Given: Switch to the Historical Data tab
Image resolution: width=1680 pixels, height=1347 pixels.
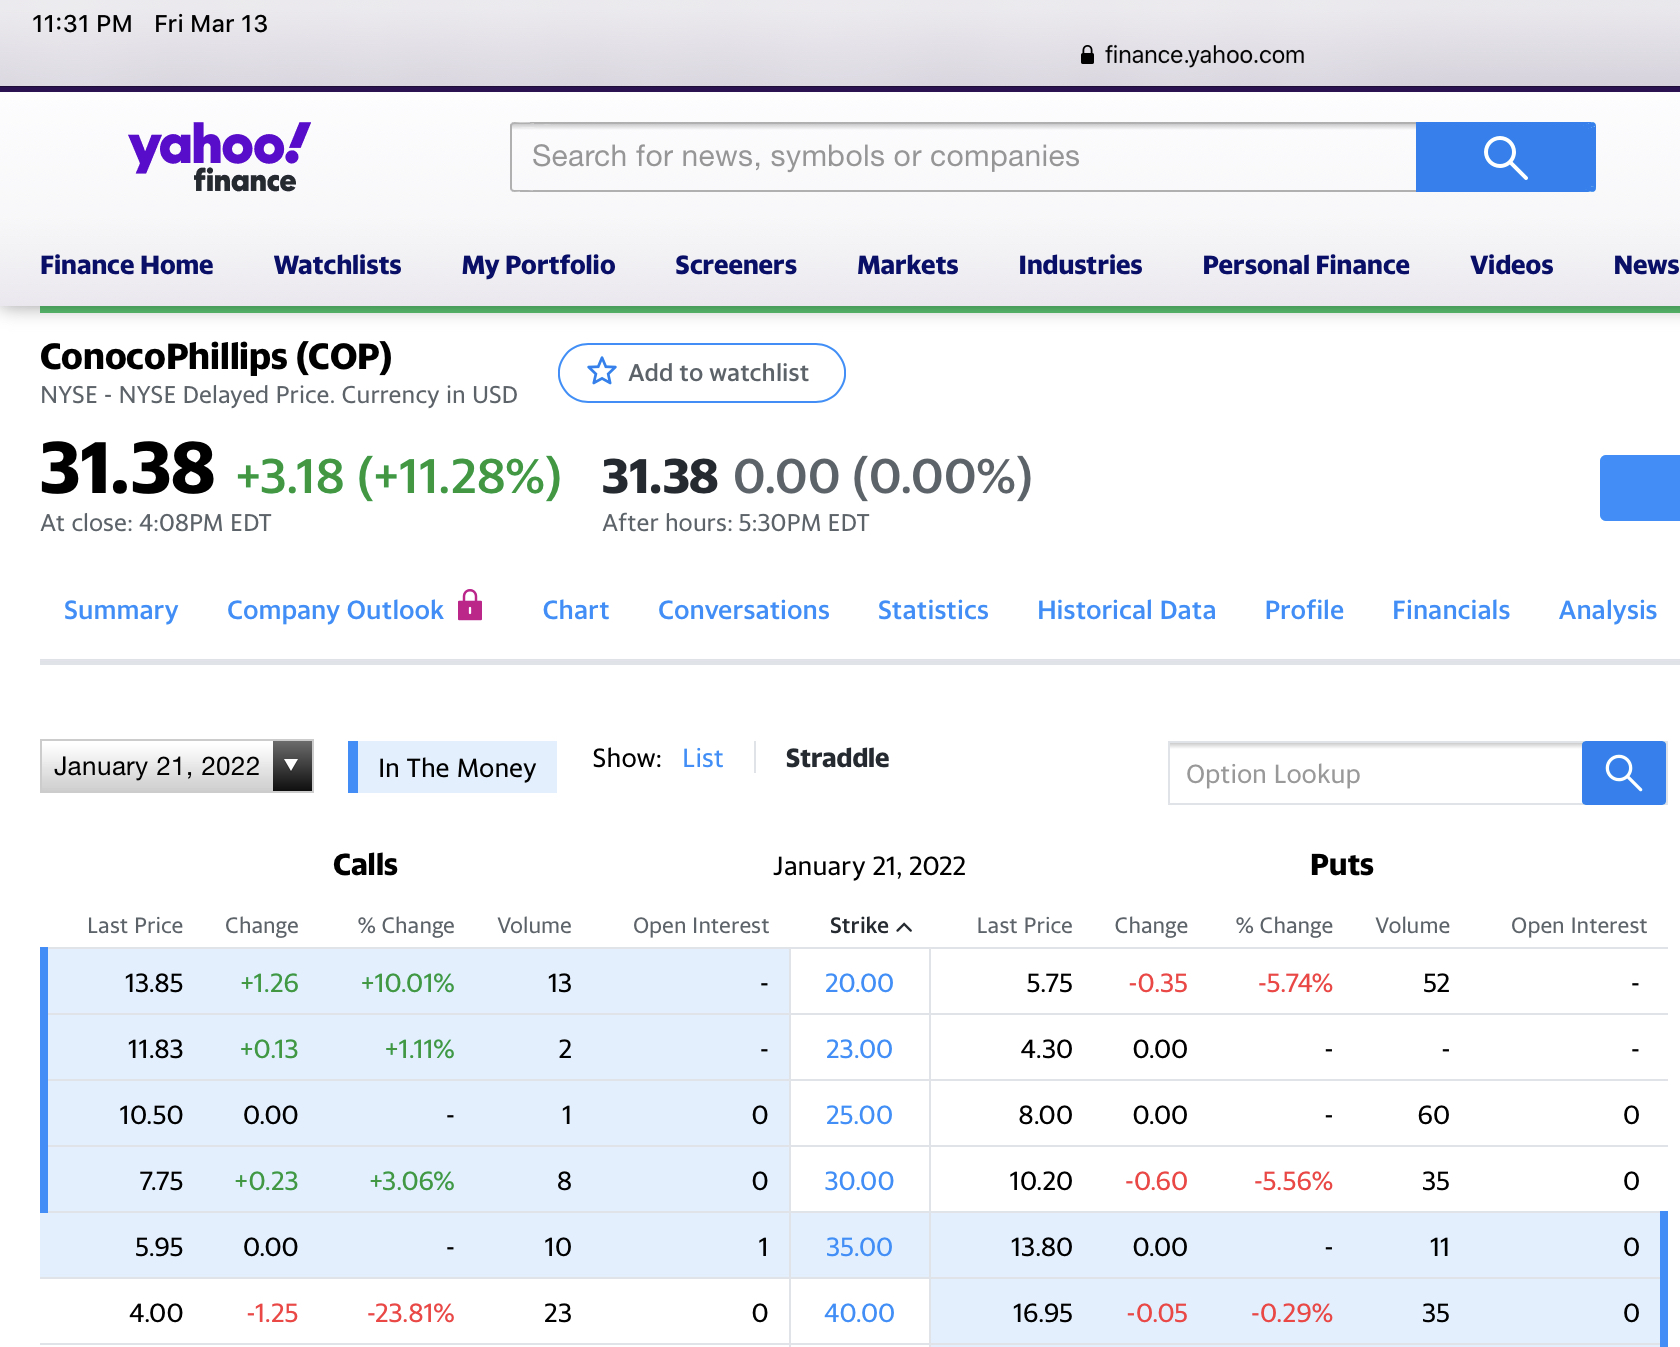Looking at the screenshot, I should [x=1126, y=610].
